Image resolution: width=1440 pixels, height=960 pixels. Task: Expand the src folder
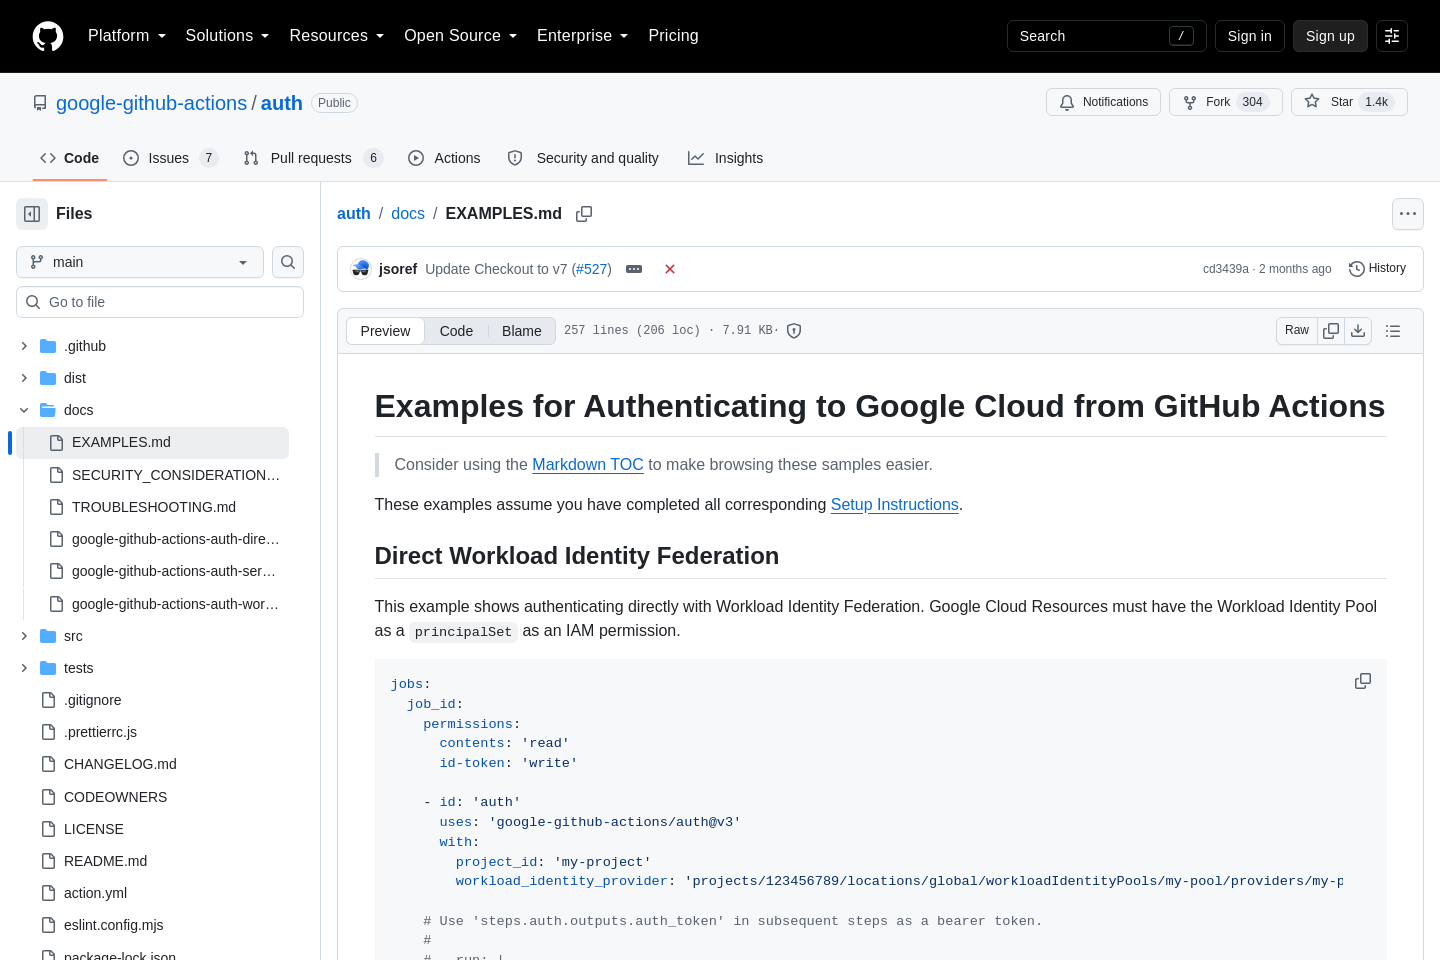coord(24,636)
